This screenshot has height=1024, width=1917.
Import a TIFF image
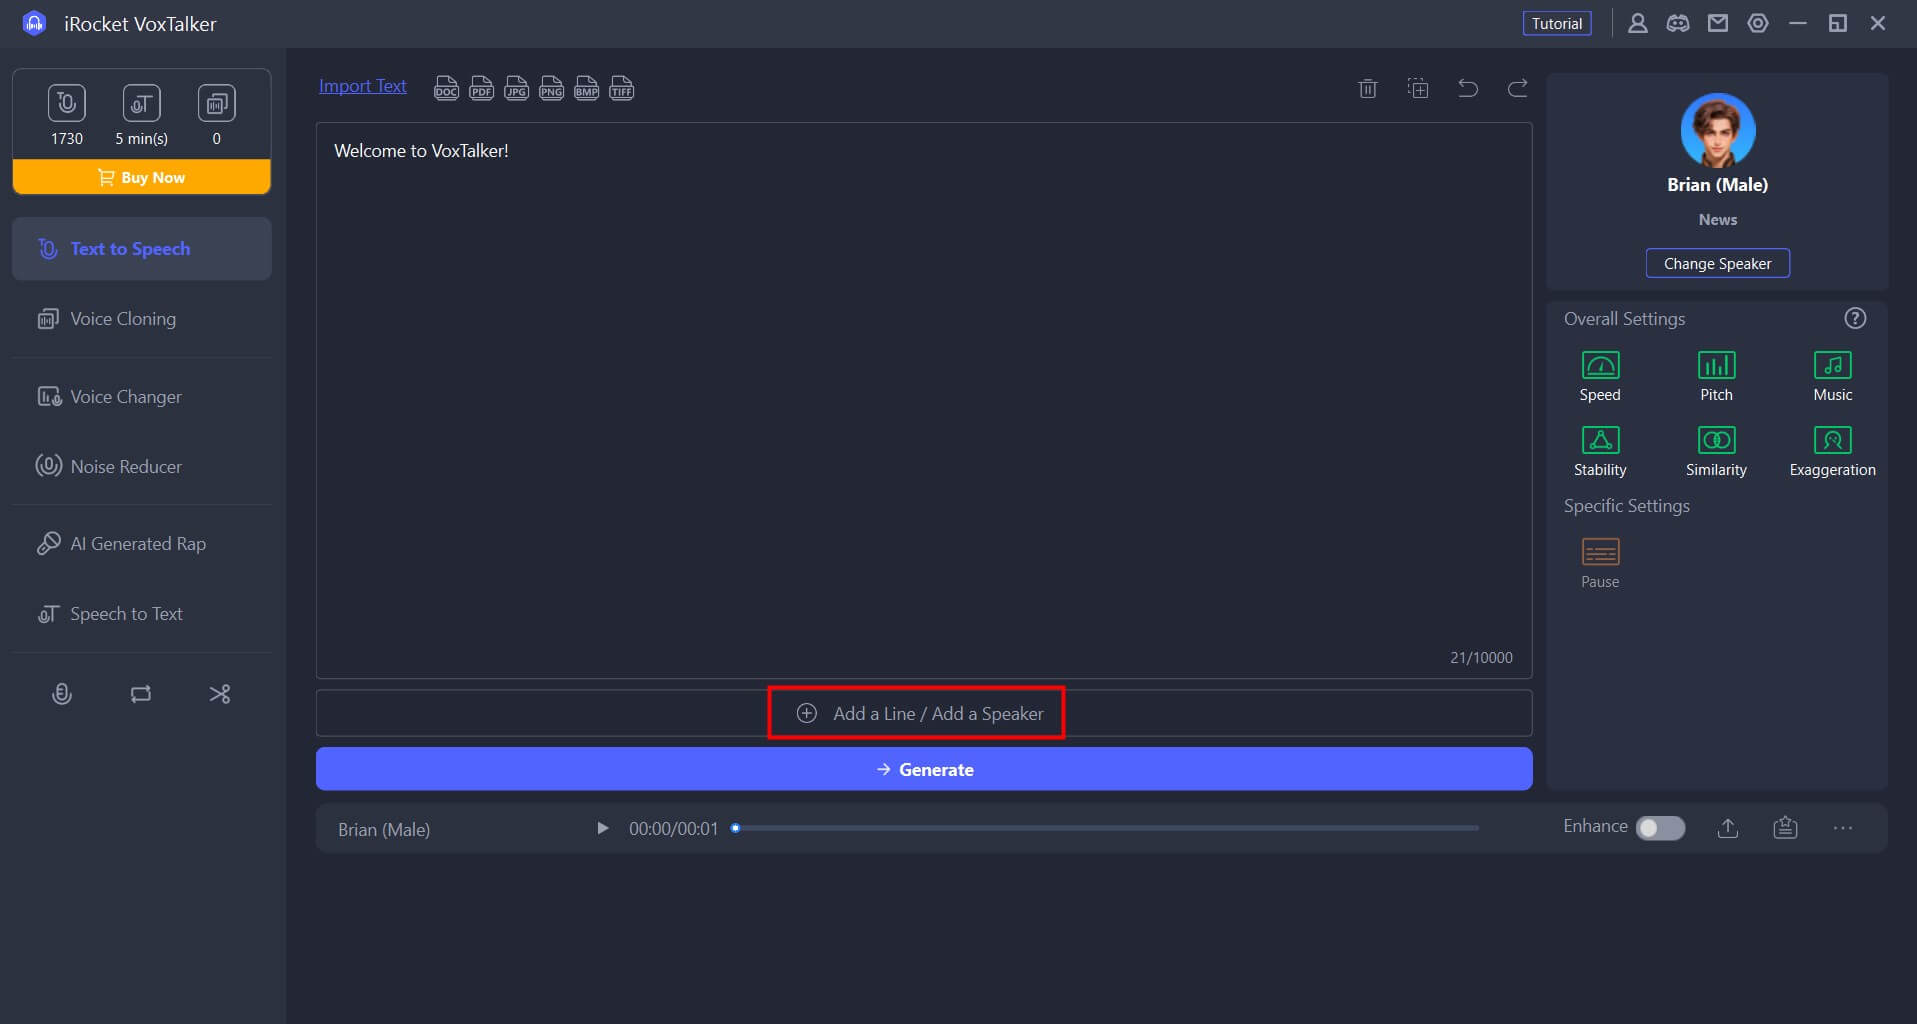pos(621,88)
